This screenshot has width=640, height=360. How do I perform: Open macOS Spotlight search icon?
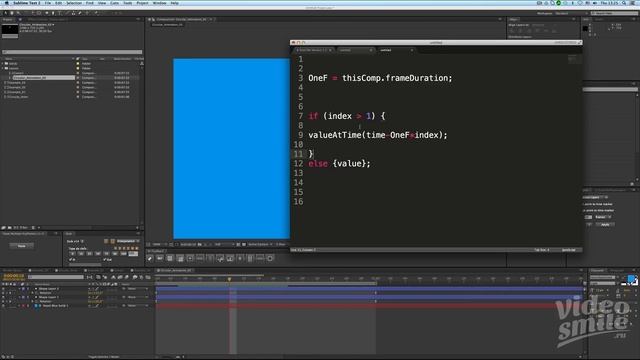coord(624,3)
